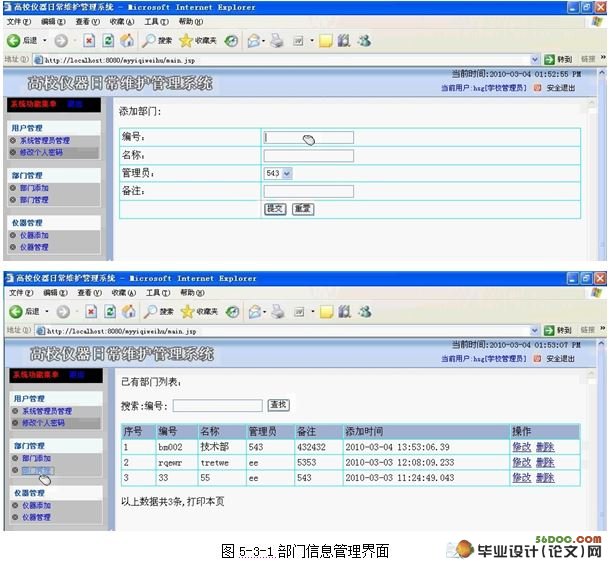Open the 工具(T) menu in the top window
Viewport: 610px width, 565px height.
tap(156, 21)
